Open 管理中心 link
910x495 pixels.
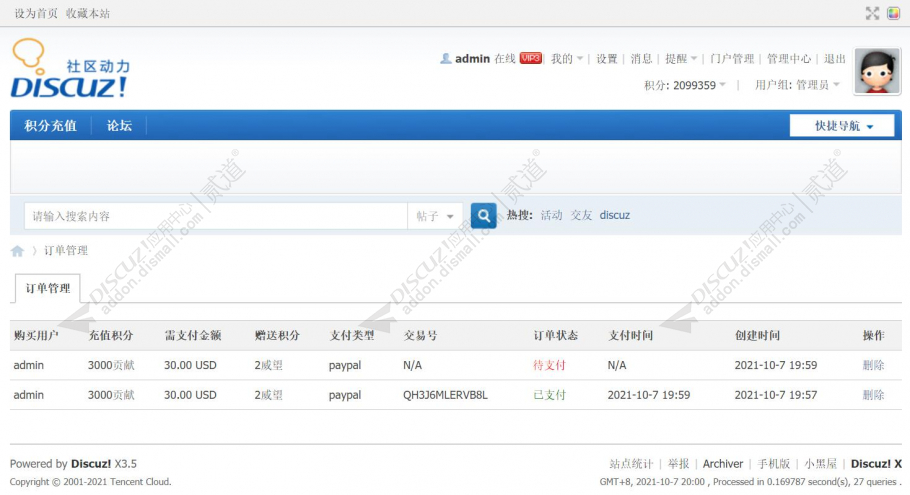[x=789, y=59]
